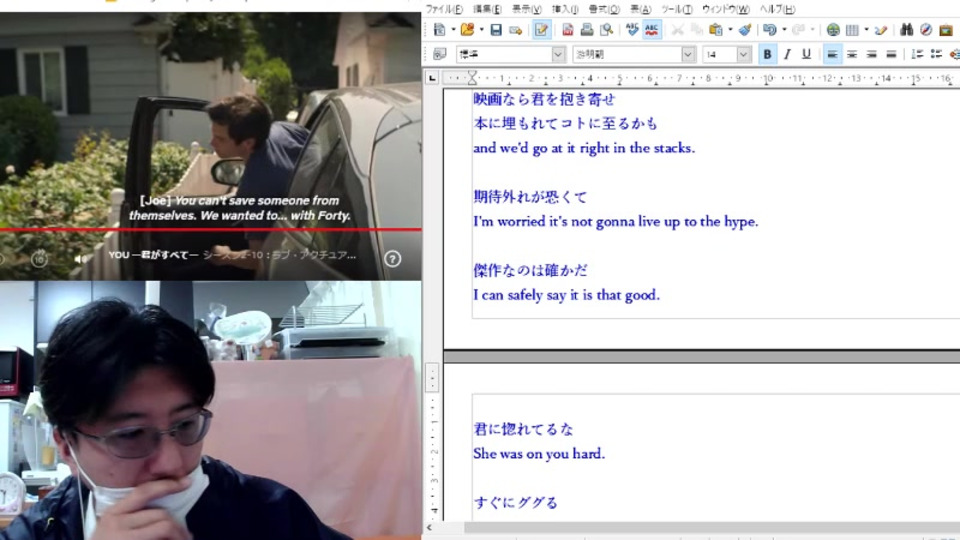Screen dimensions: 960x540
Task: Click the red video progress bar
Action: [x=211, y=230]
